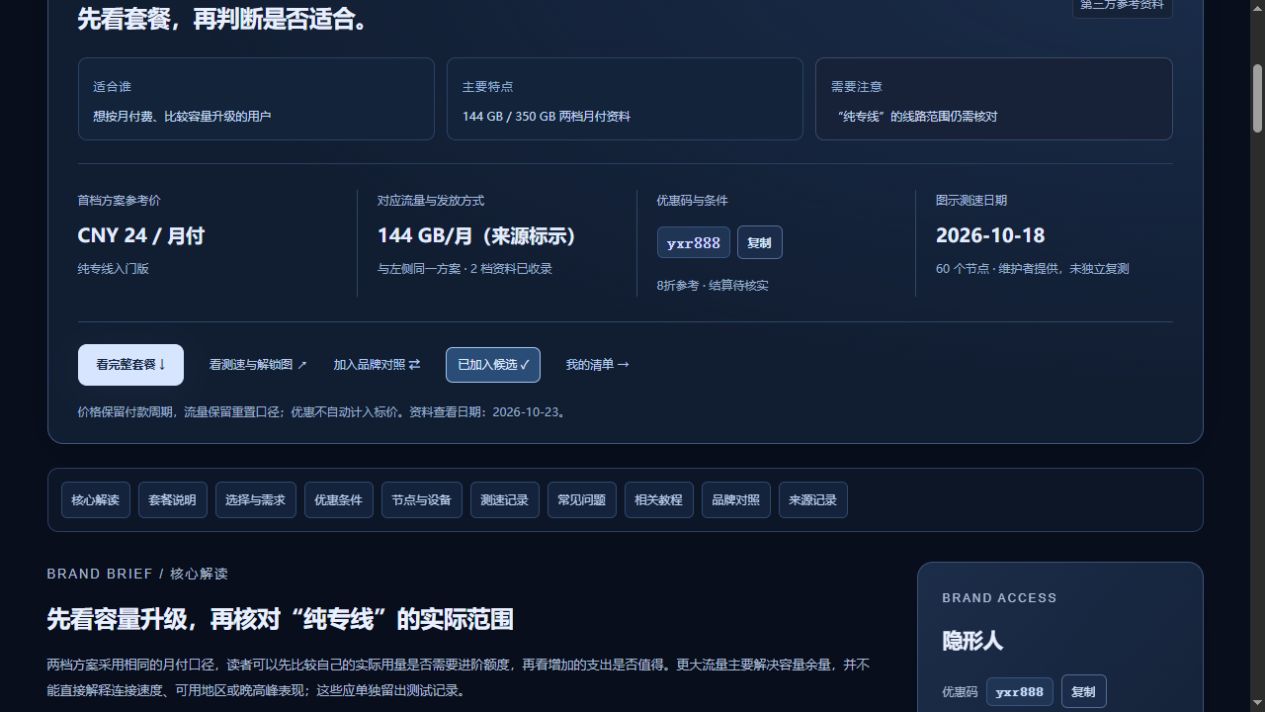Viewport: 1265px width, 712px height.
Task: Jump to the 节点与设备 section tab
Action: [422, 500]
